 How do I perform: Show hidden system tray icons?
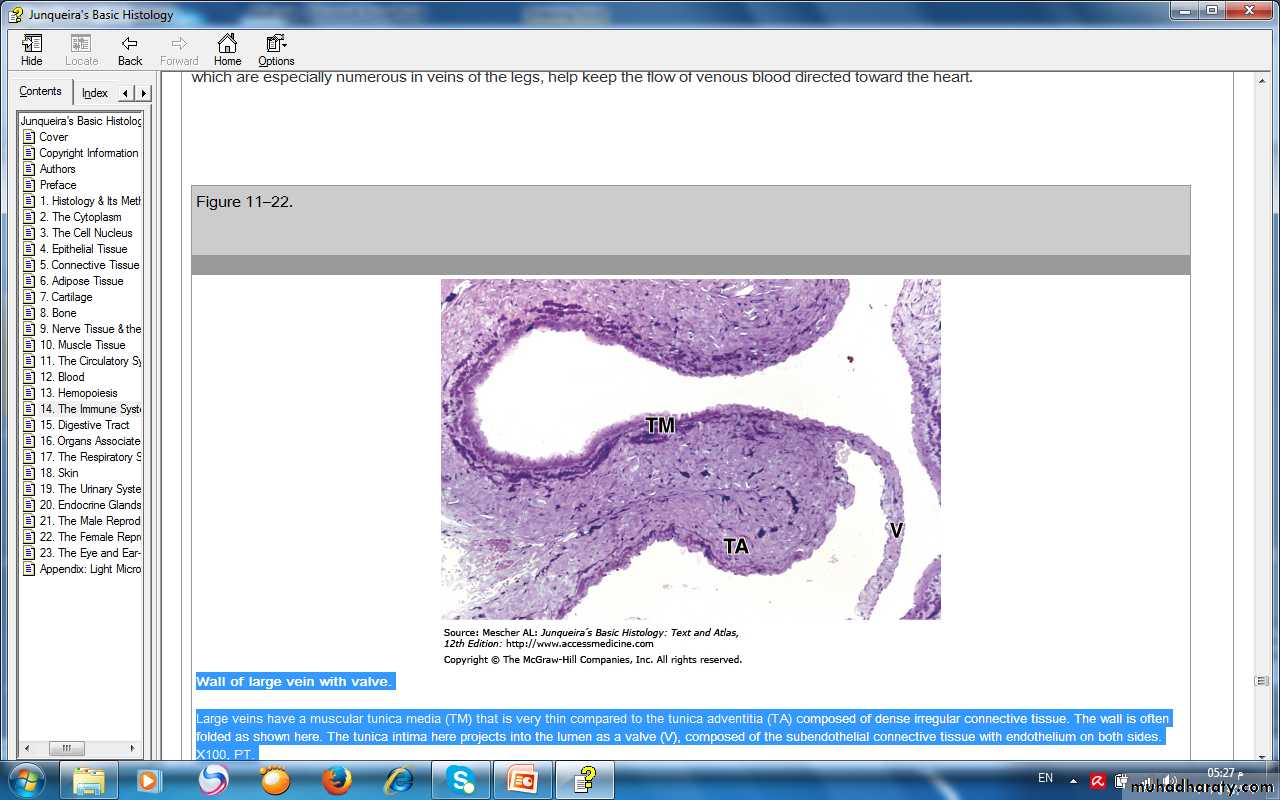point(1074,780)
